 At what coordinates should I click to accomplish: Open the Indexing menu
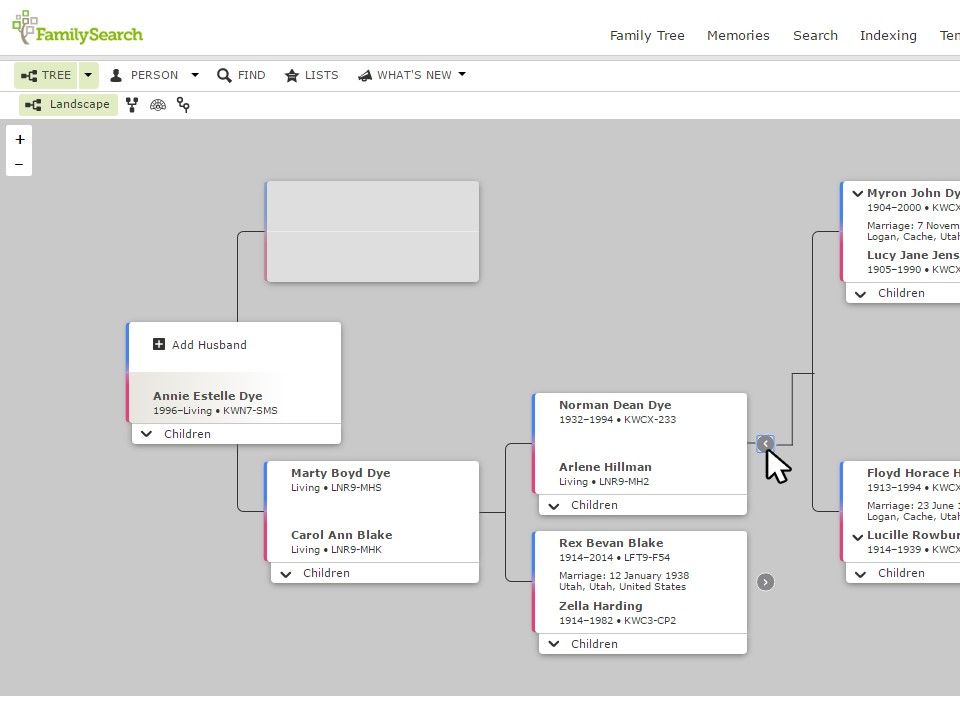tap(888, 36)
